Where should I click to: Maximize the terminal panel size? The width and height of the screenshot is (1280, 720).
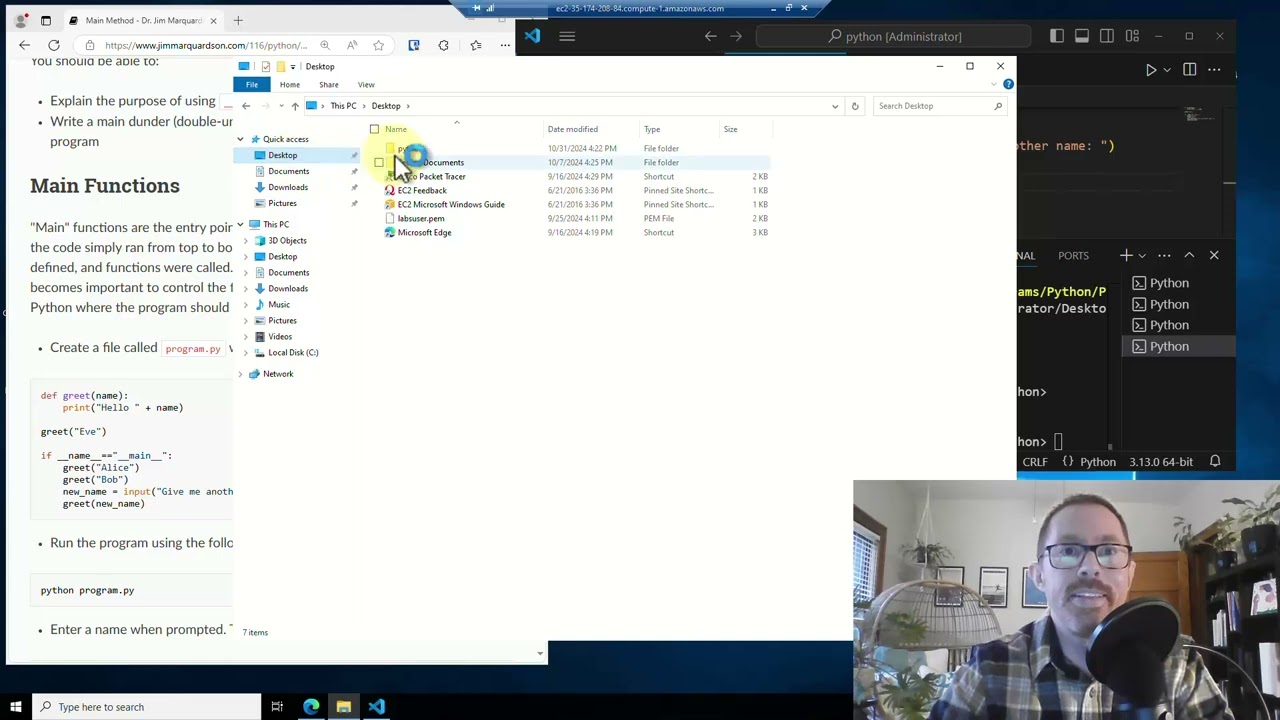1189,255
